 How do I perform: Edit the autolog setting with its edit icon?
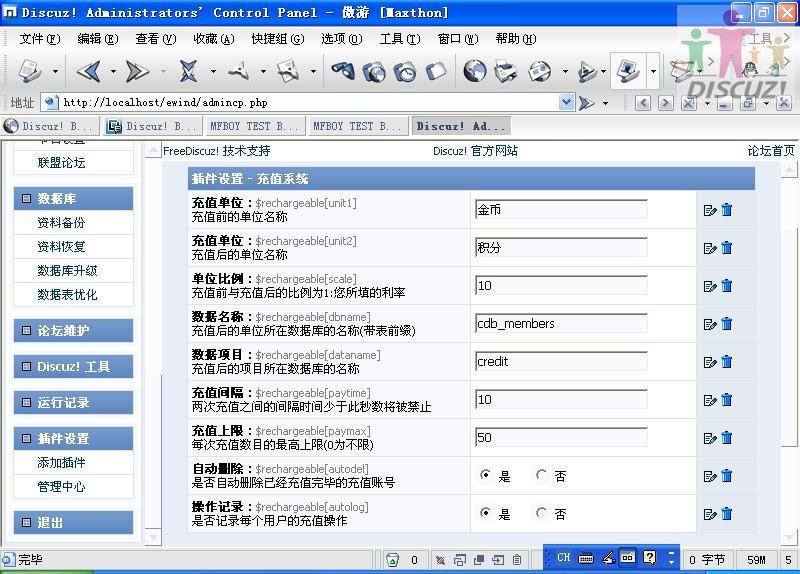click(x=710, y=514)
